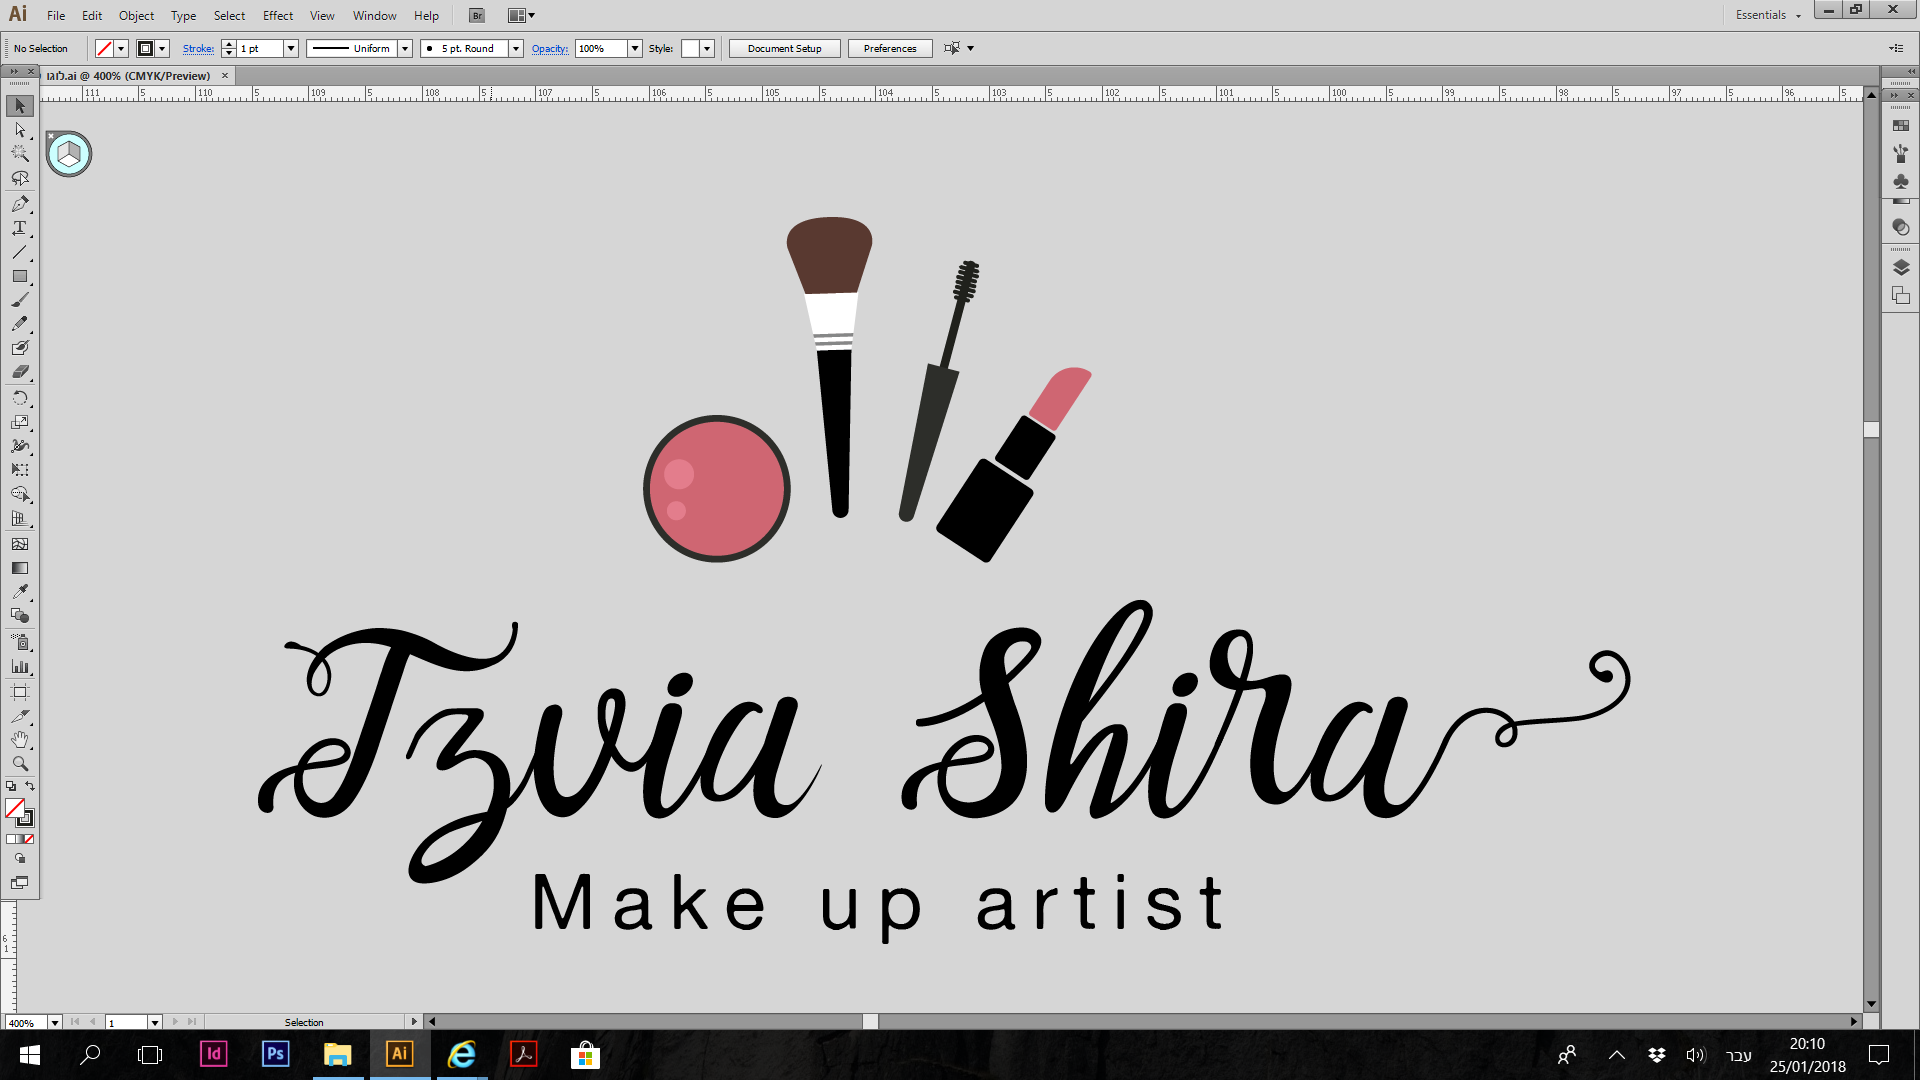Expand the stroke weight dropdown
Screen dimensions: 1920x1080
[x=291, y=48]
